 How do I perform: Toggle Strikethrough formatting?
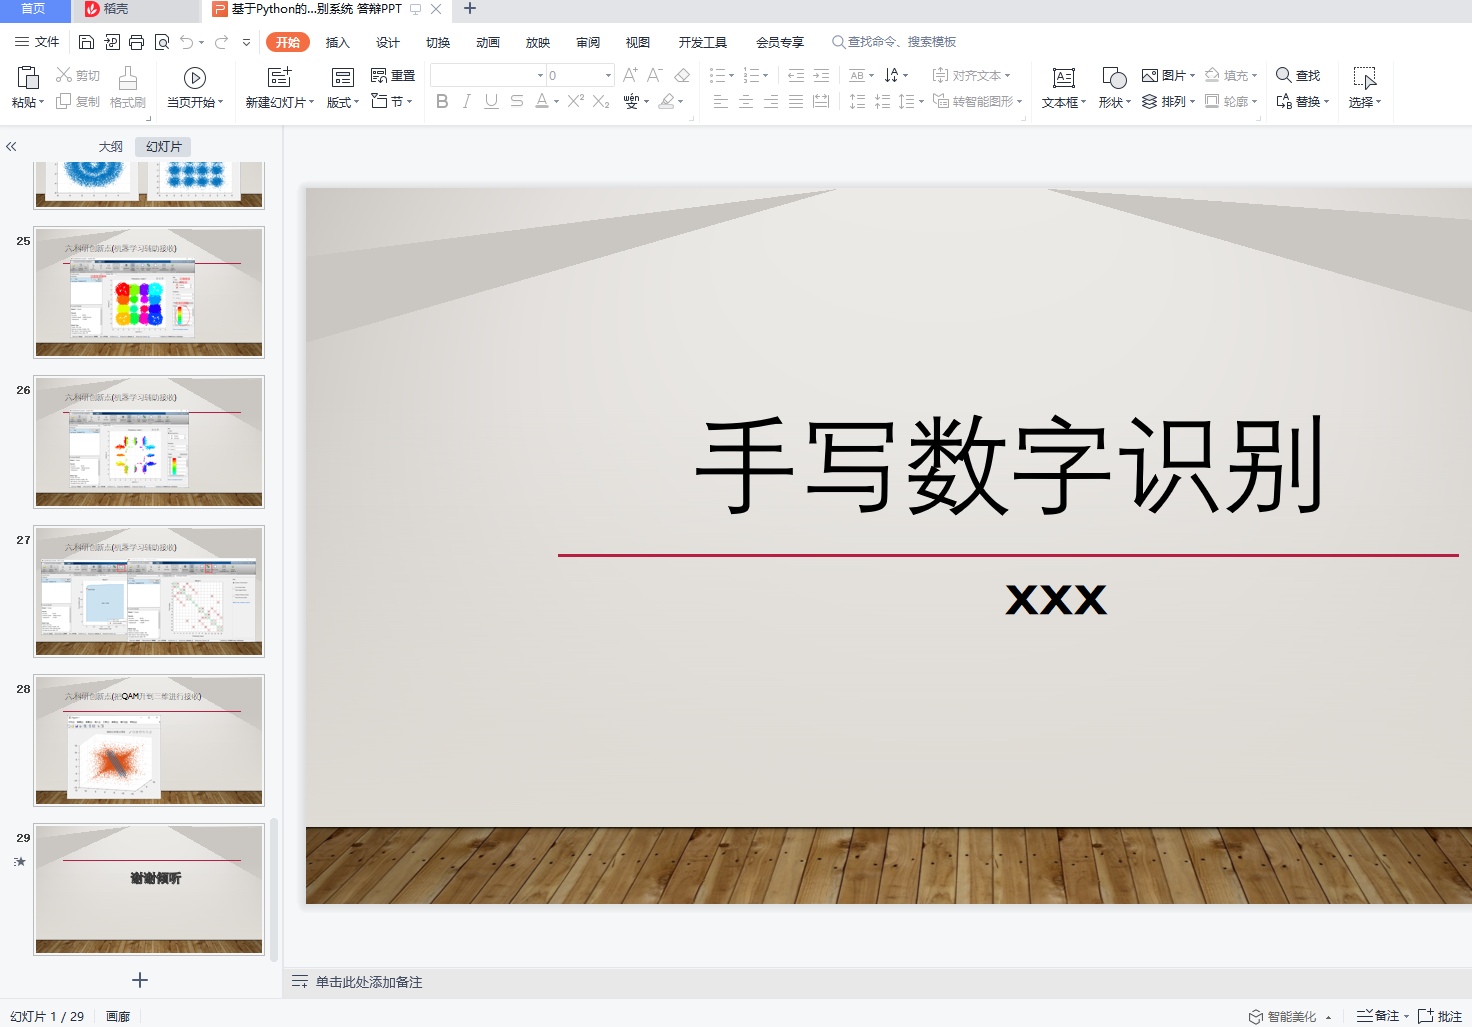(x=516, y=101)
